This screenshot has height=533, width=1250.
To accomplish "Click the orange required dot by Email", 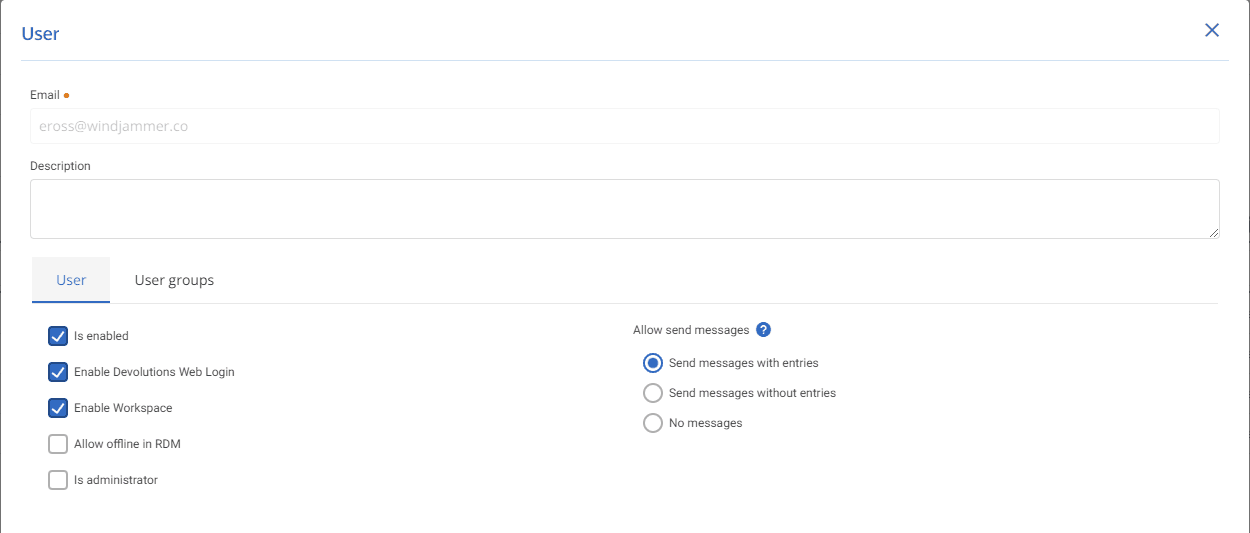I will pos(66,95).
